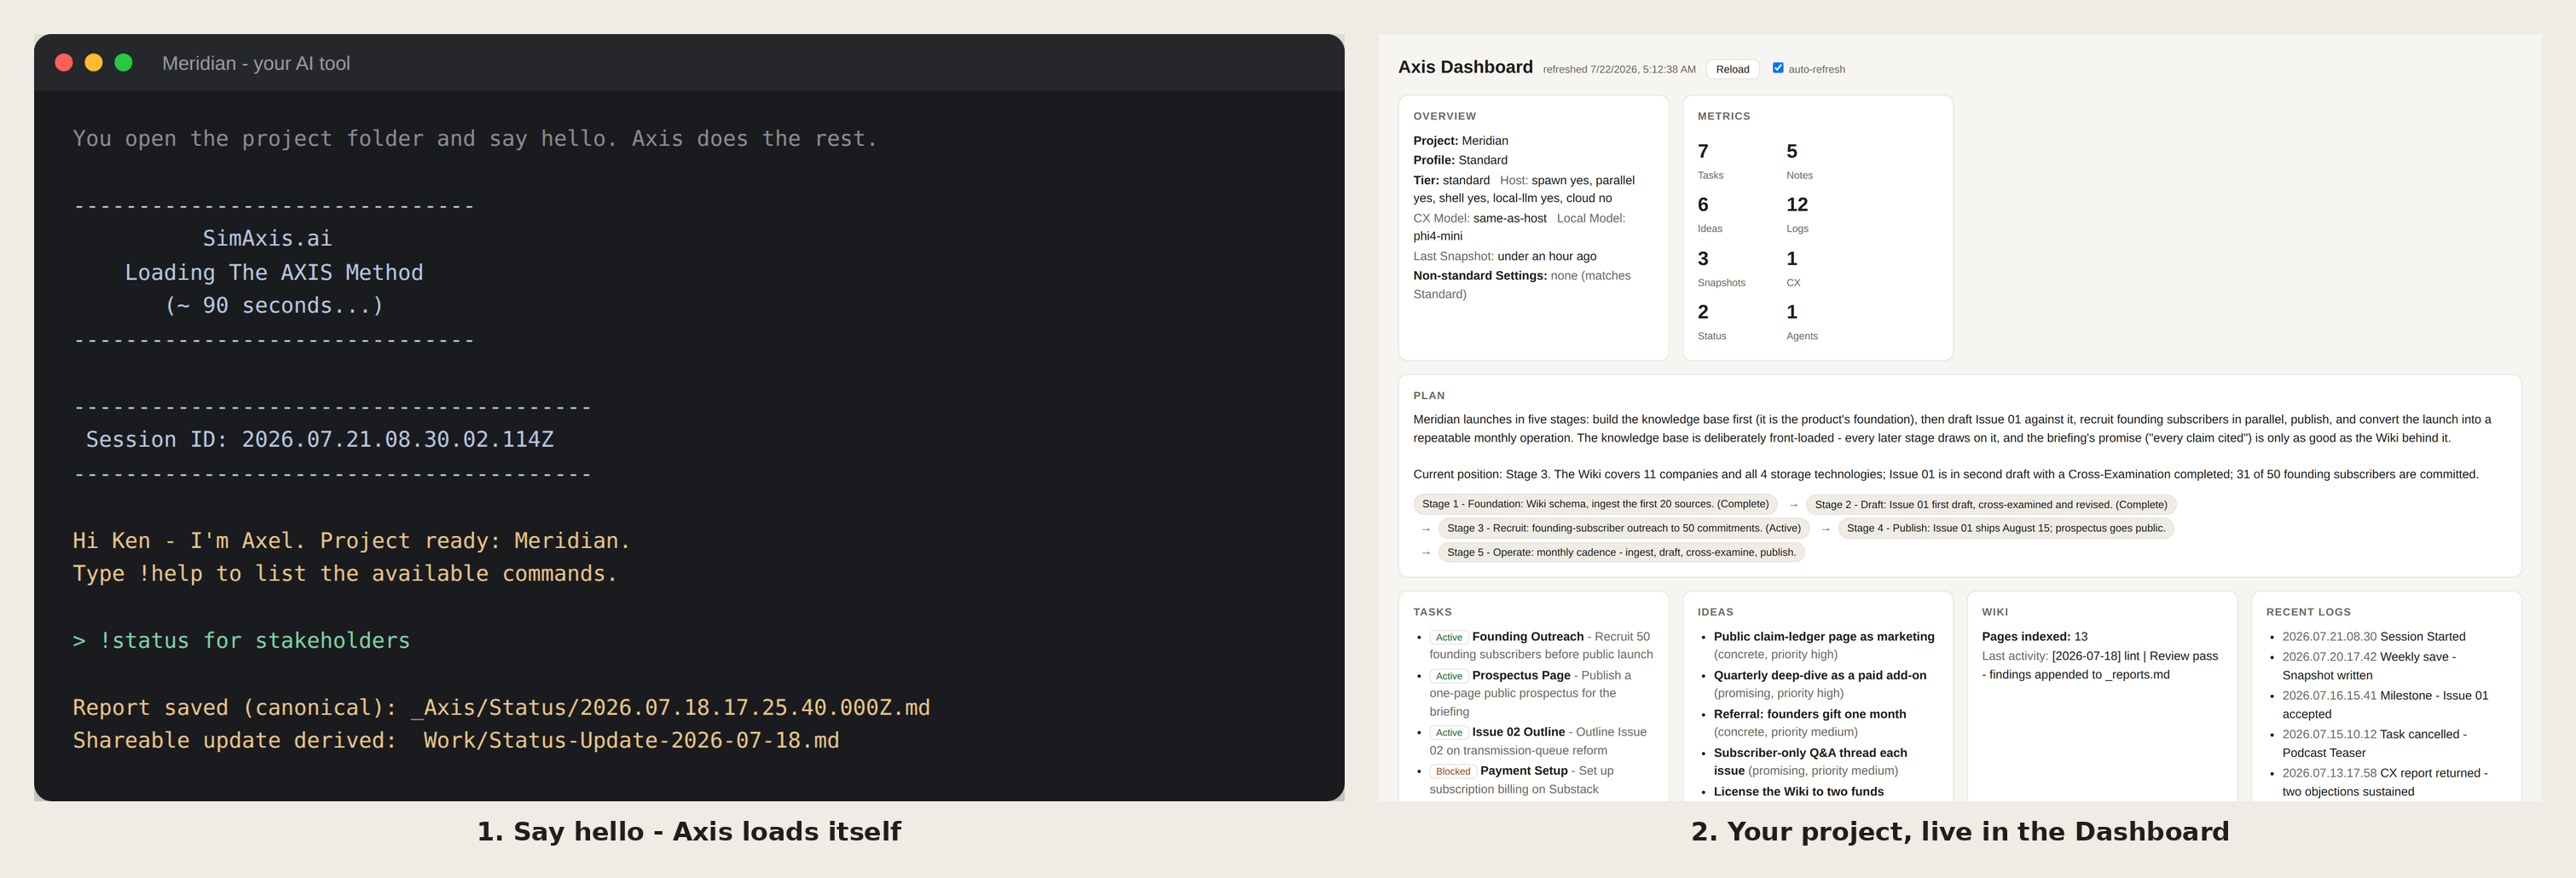Click the !status for stakeholders command line
This screenshot has width=2576, height=878.
click(241, 640)
